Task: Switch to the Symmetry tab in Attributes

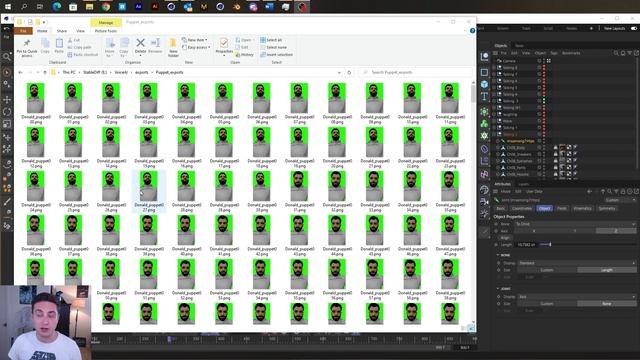Action: click(x=607, y=209)
